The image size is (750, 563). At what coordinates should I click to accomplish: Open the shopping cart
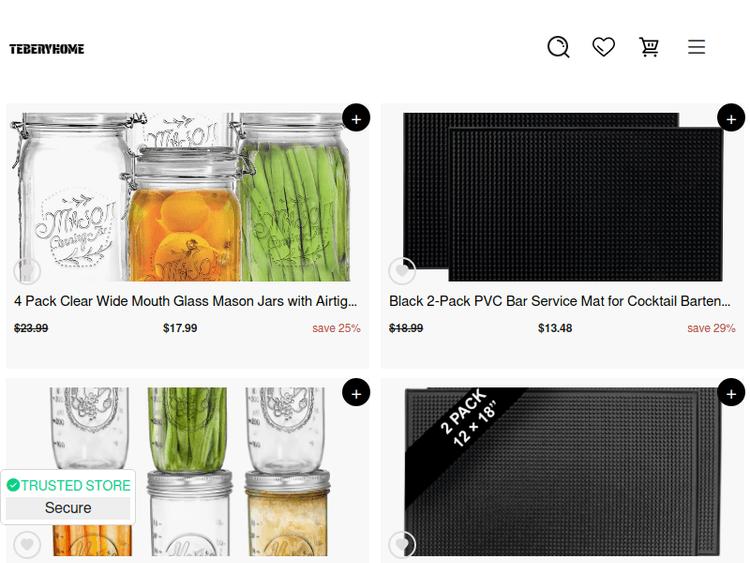pyautogui.click(x=650, y=47)
